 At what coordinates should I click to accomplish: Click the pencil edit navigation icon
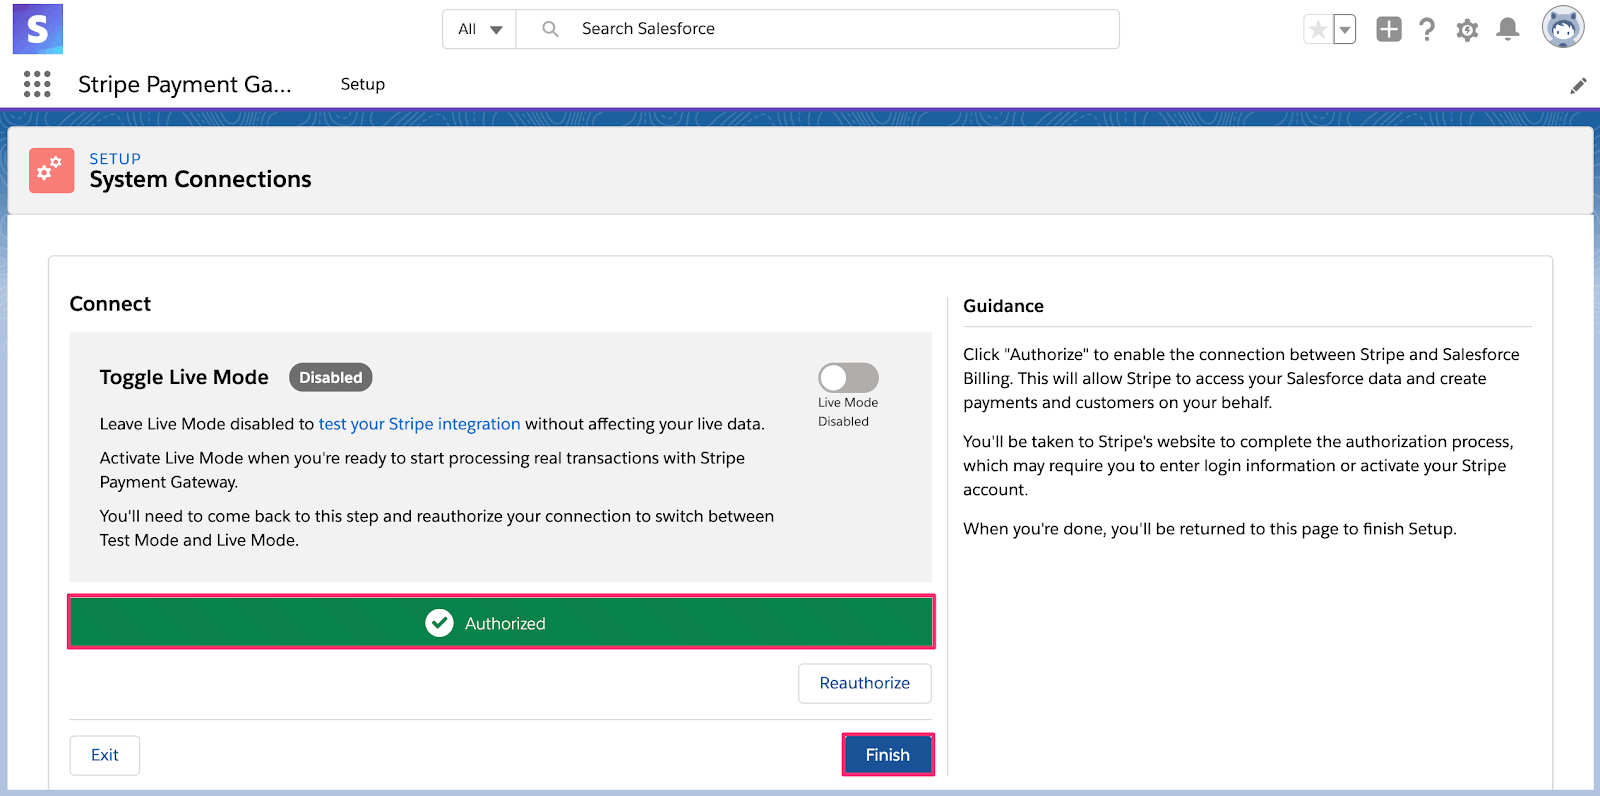point(1578,86)
